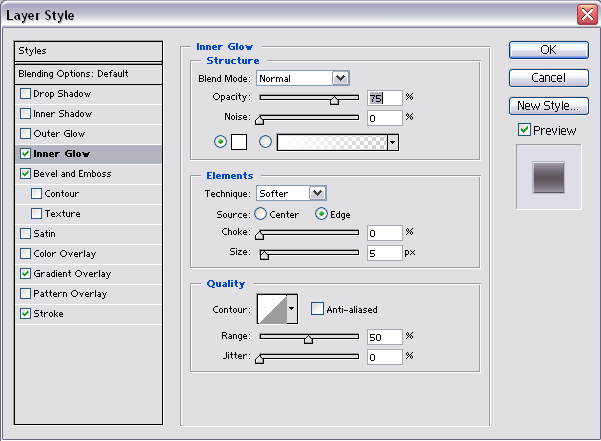This screenshot has height=441, width=601.
Task: Click the OK button
Action: (x=548, y=49)
